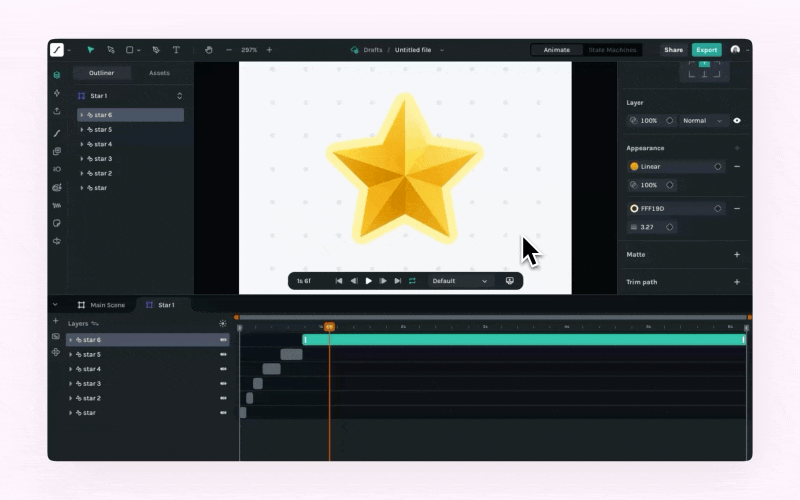Toggle keyframe diamond next to FFF19D stroke

coord(718,209)
